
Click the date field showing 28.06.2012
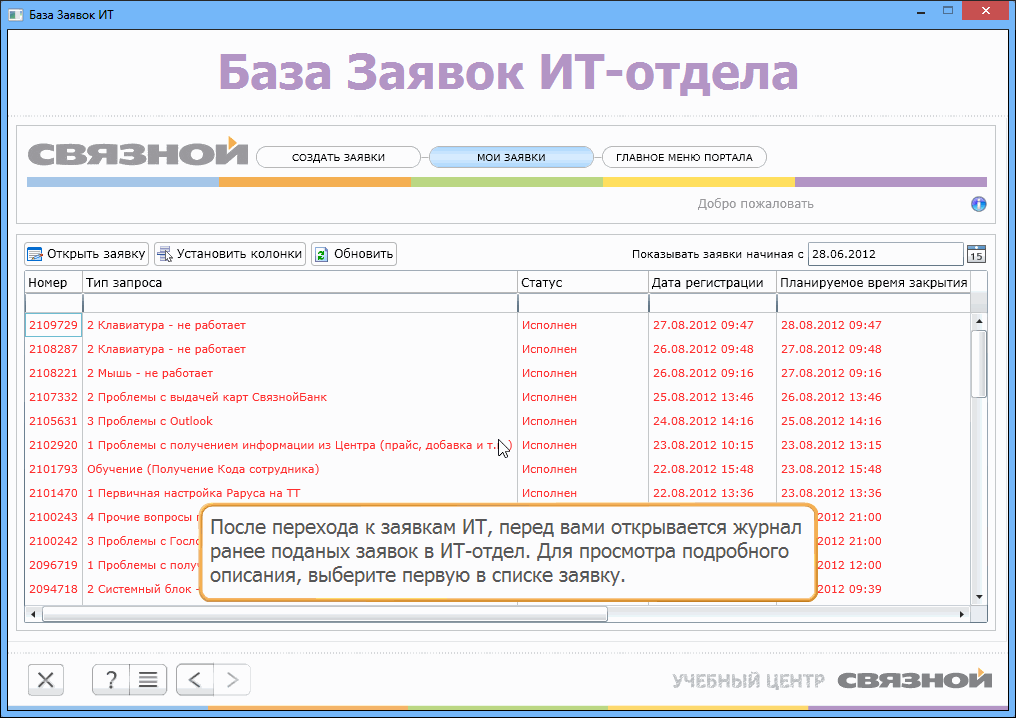click(x=886, y=254)
